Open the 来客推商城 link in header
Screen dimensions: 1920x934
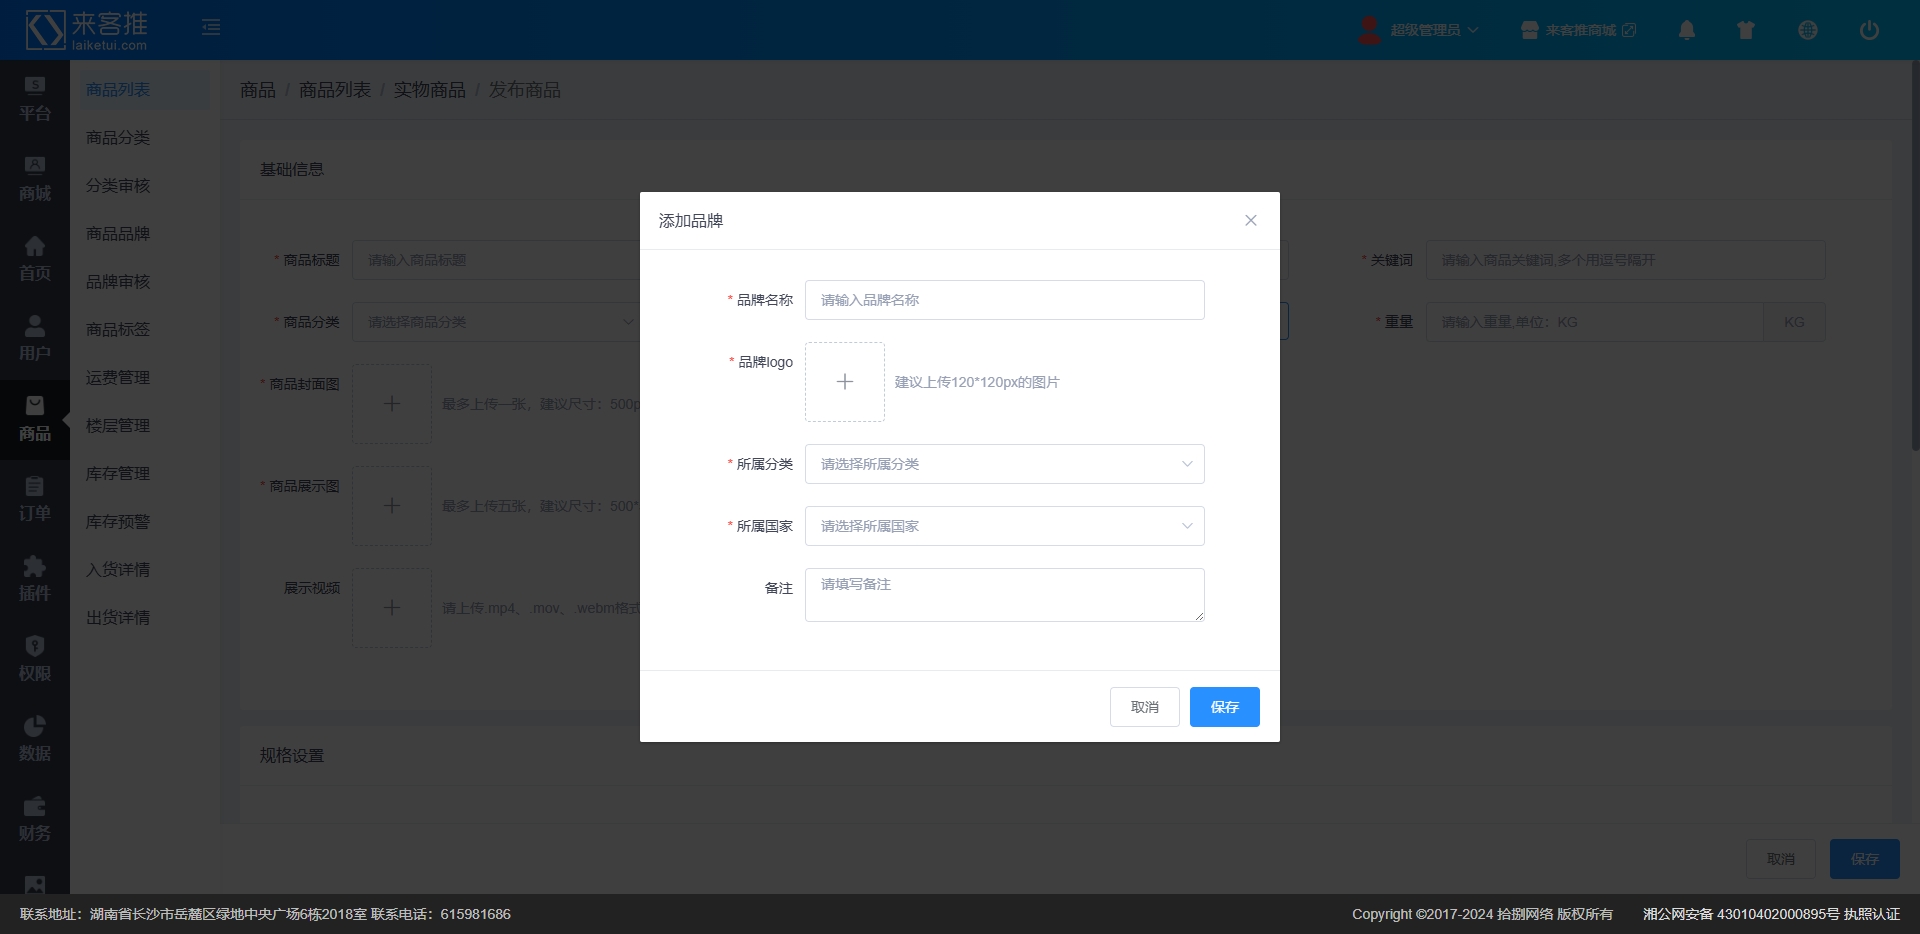pos(1579,30)
